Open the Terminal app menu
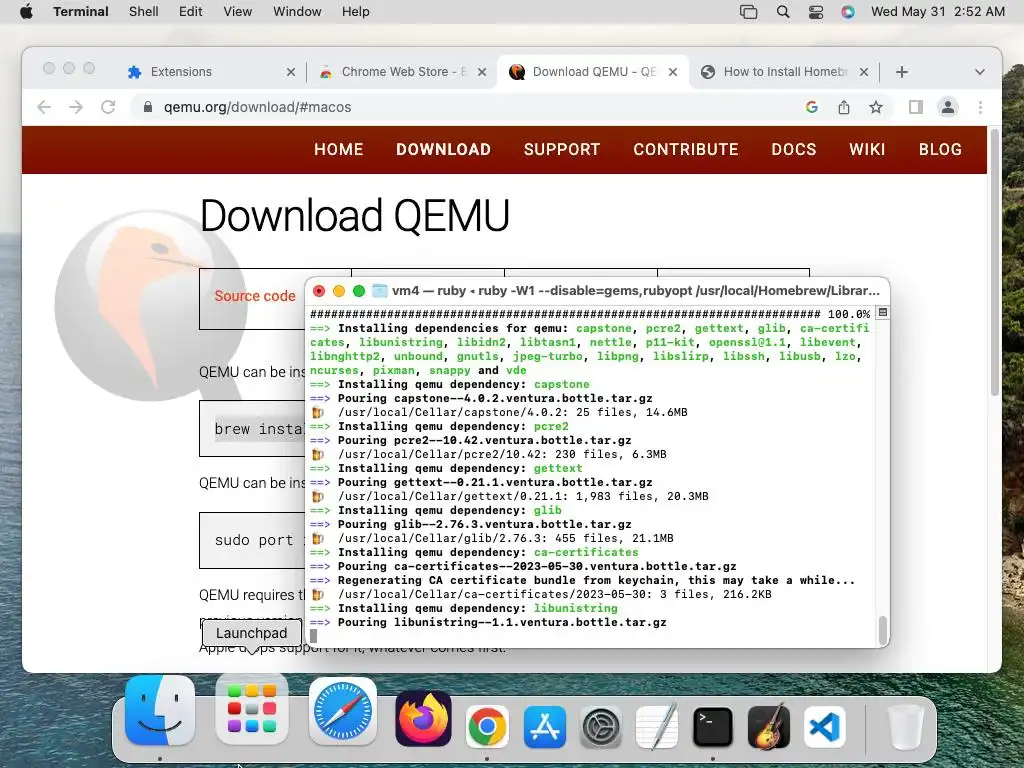 tap(81, 12)
